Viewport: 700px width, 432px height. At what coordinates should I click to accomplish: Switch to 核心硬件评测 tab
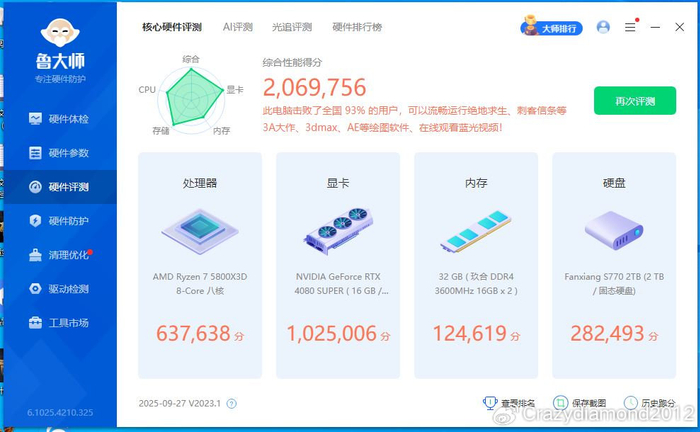(x=172, y=27)
